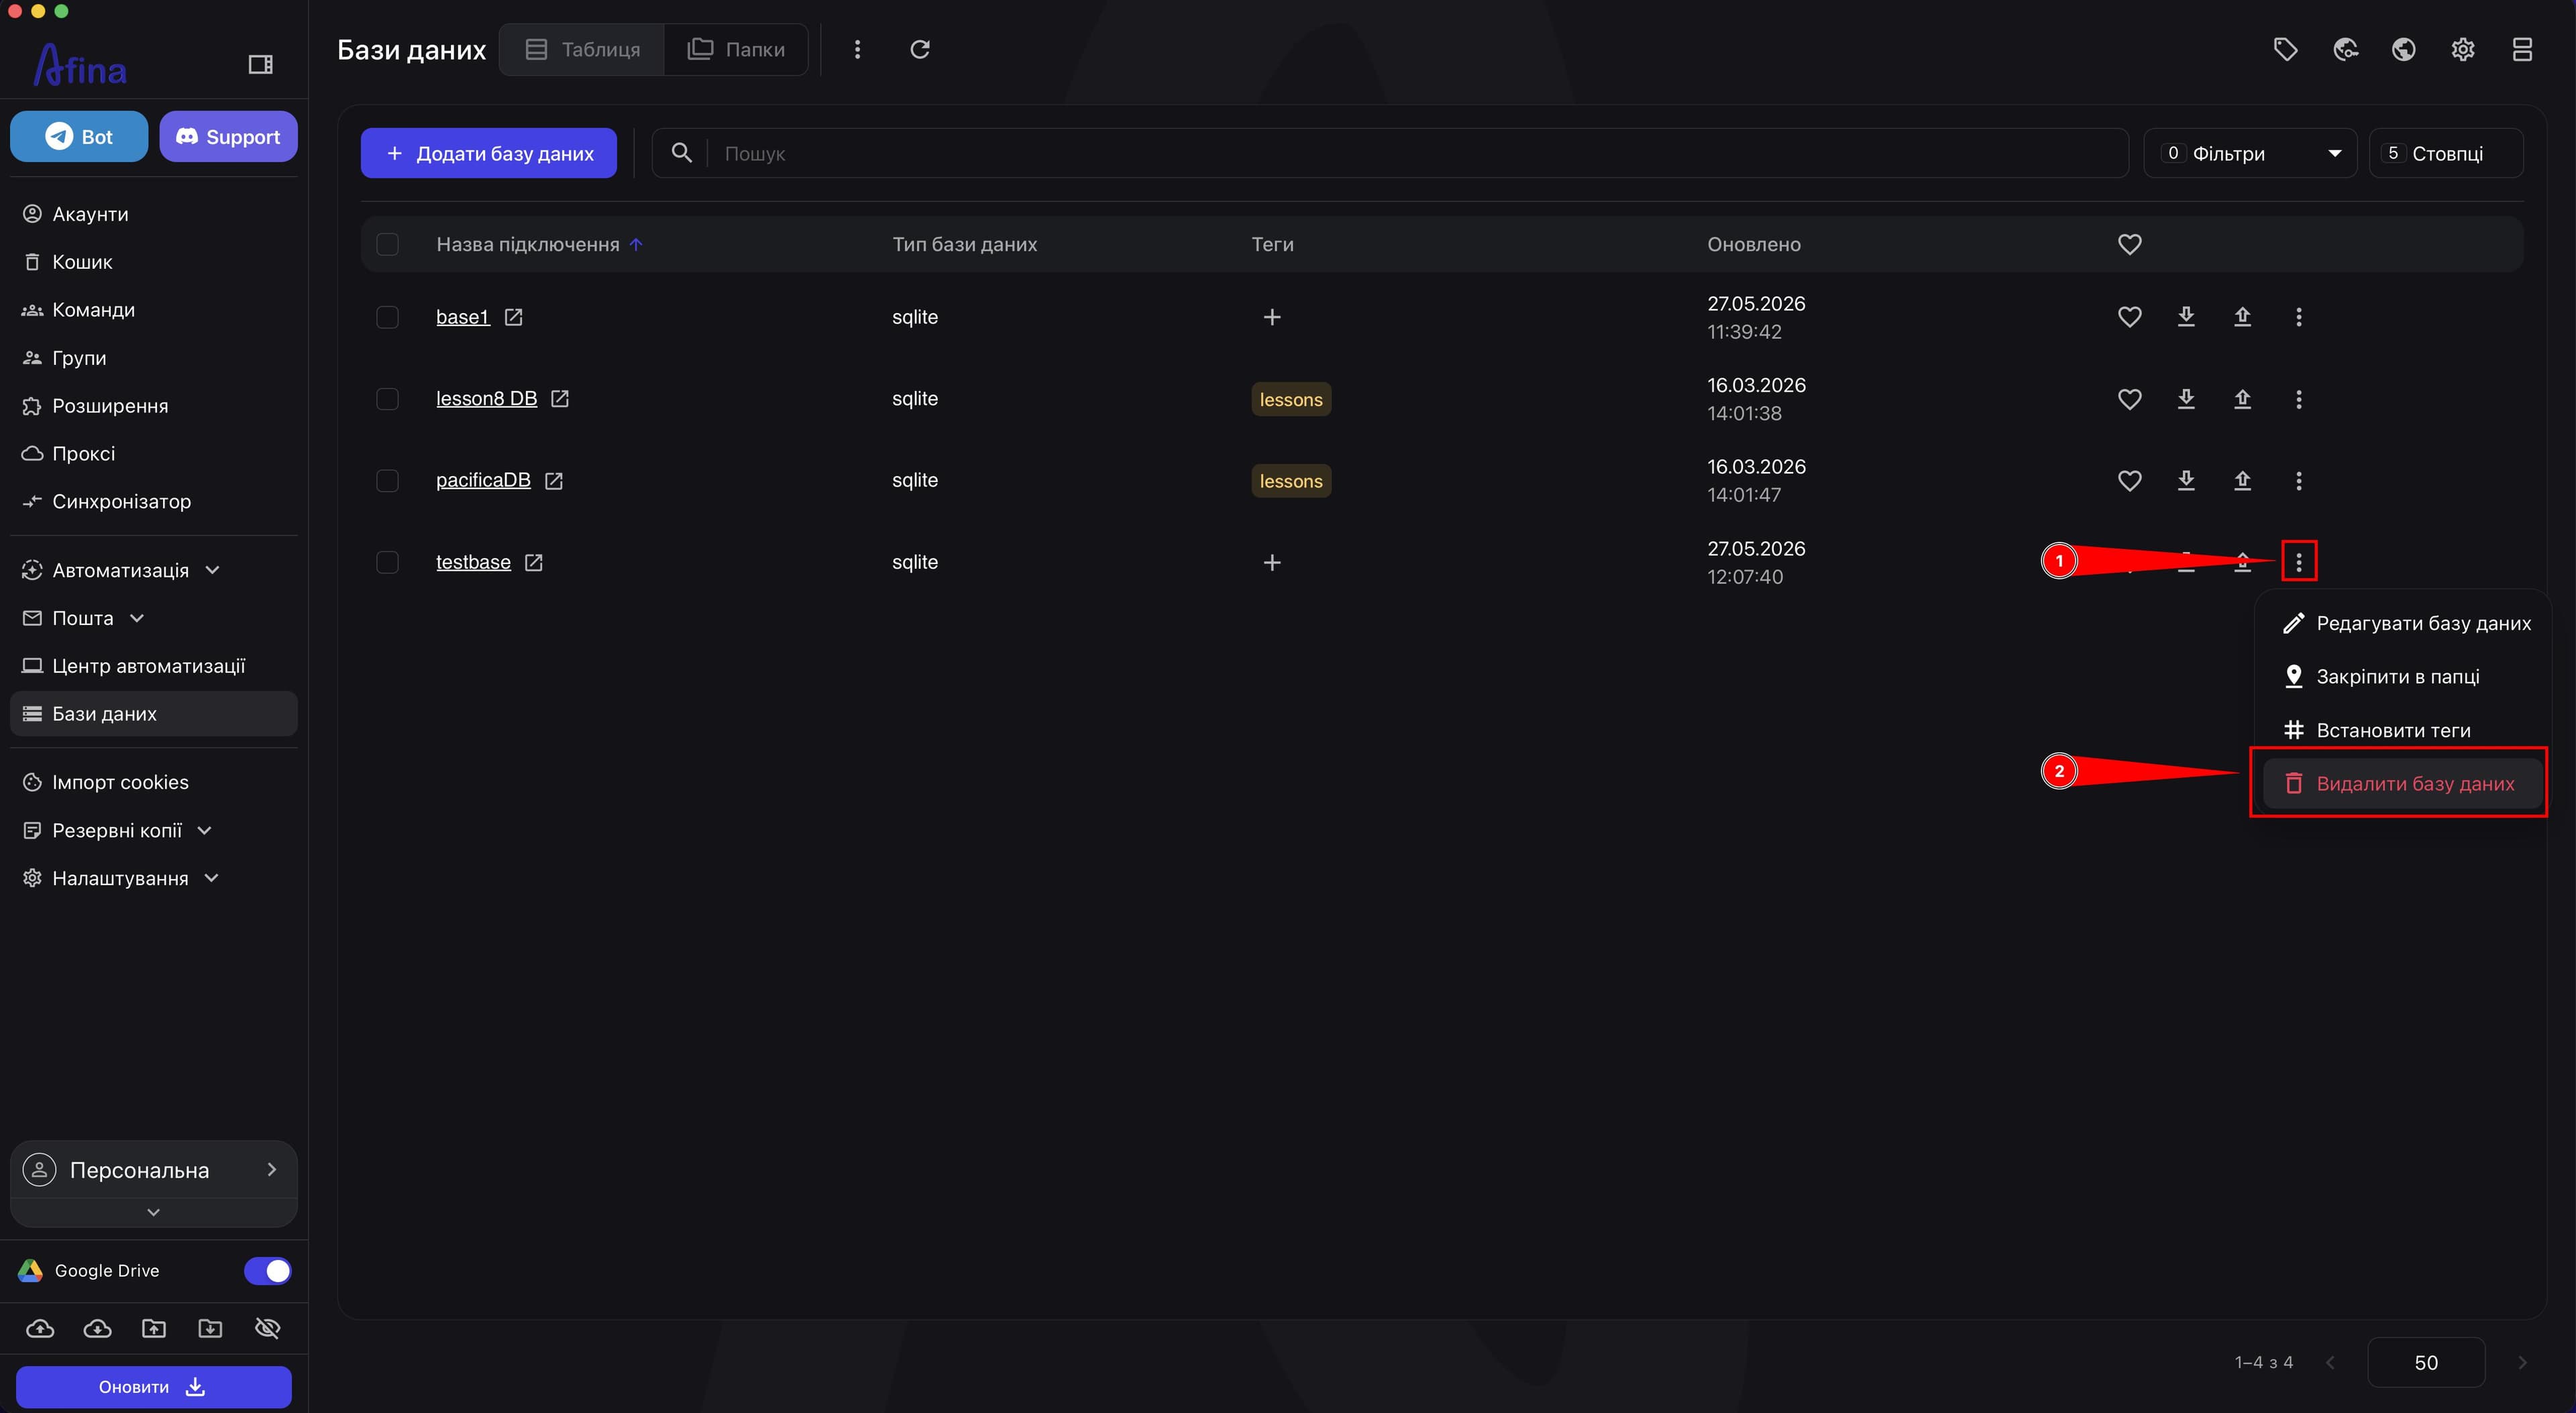Add a tag to testbase row
This screenshot has width=2576, height=1413.
click(x=1271, y=563)
